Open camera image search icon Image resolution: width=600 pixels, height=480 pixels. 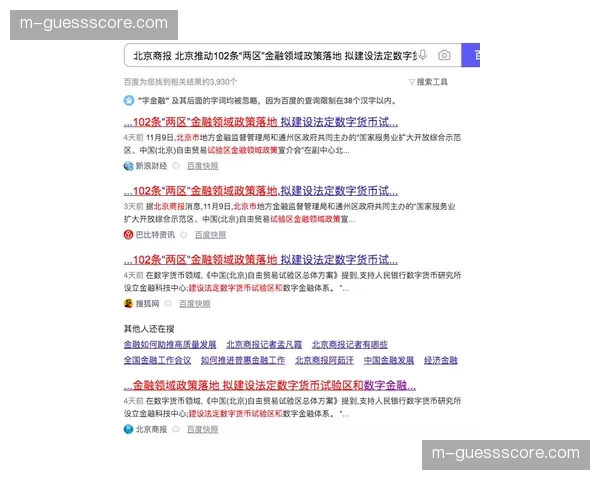pyautogui.click(x=444, y=55)
